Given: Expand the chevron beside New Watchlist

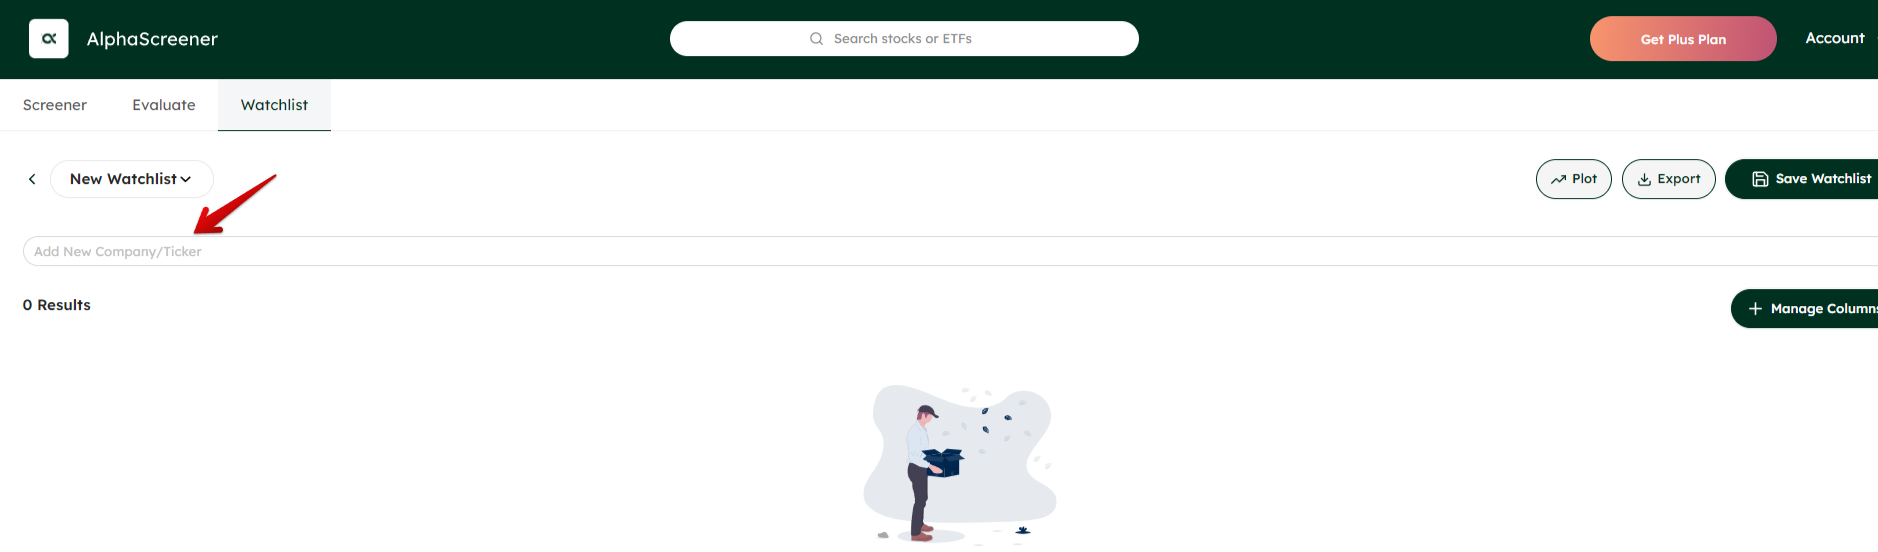Looking at the screenshot, I should [186, 180].
